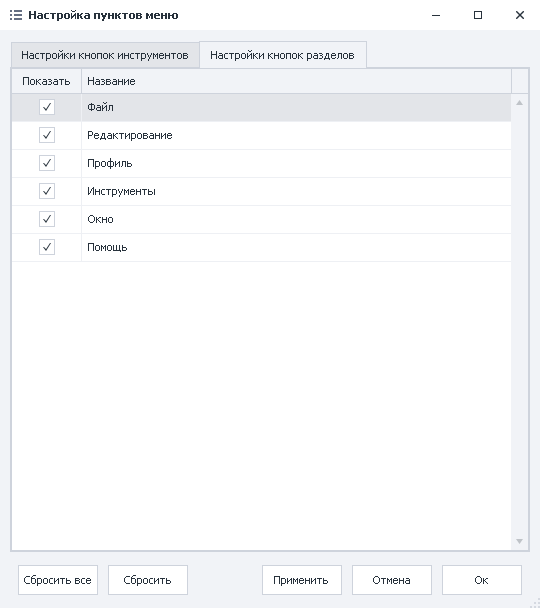Apply changes with Применить button
The image size is (540, 608).
tap(302, 580)
